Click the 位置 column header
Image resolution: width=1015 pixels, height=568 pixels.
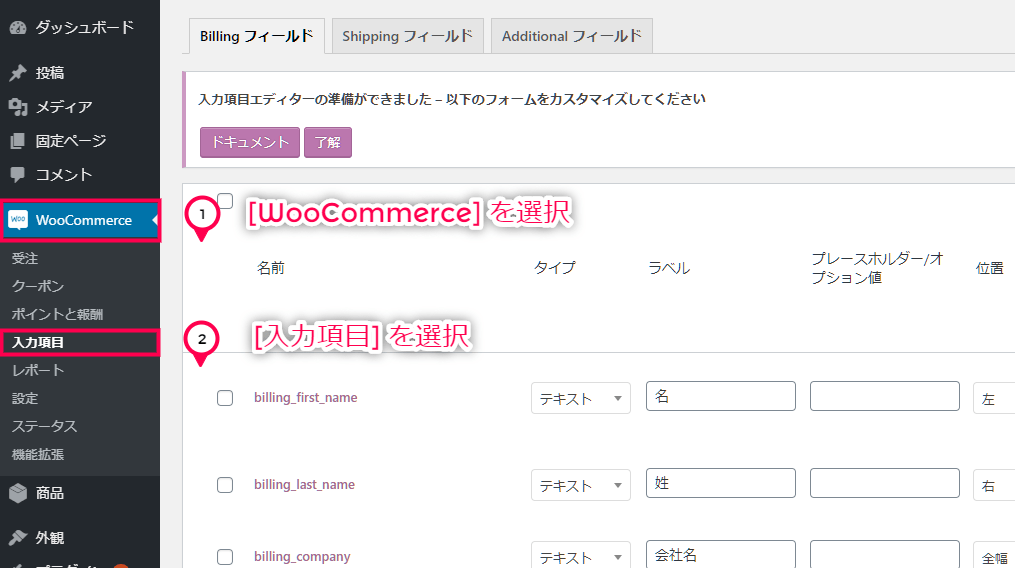[x=990, y=268]
